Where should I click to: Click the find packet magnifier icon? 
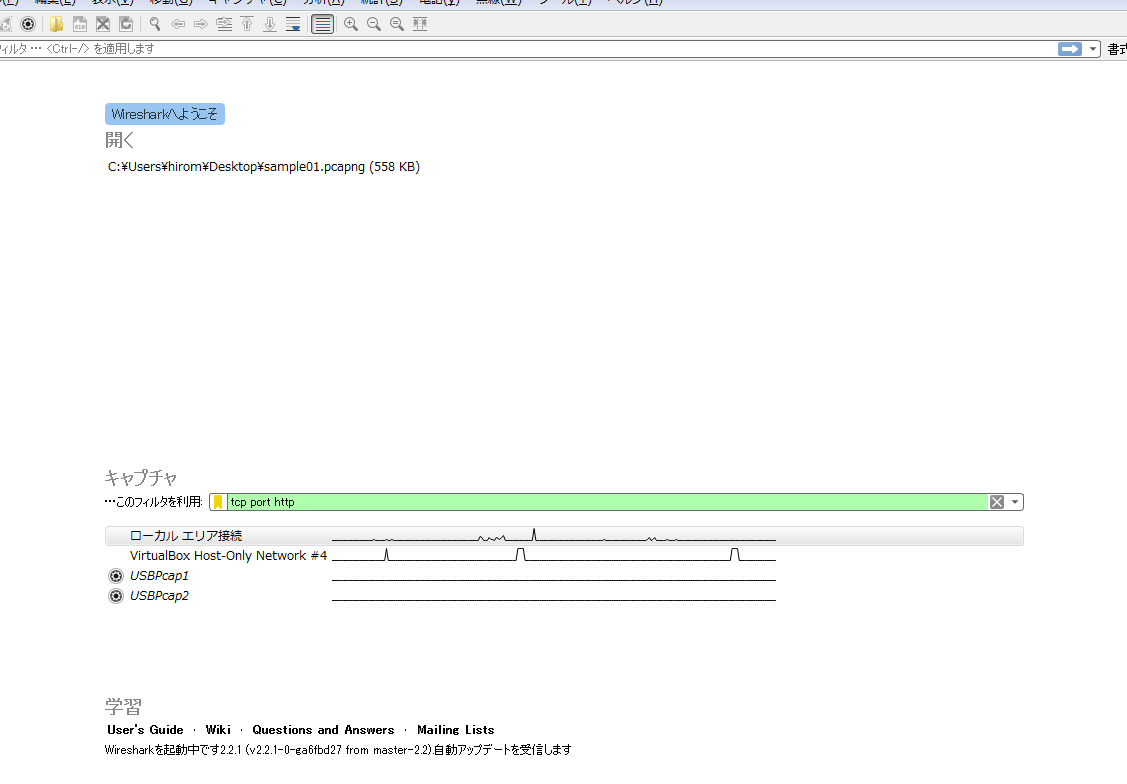(155, 24)
